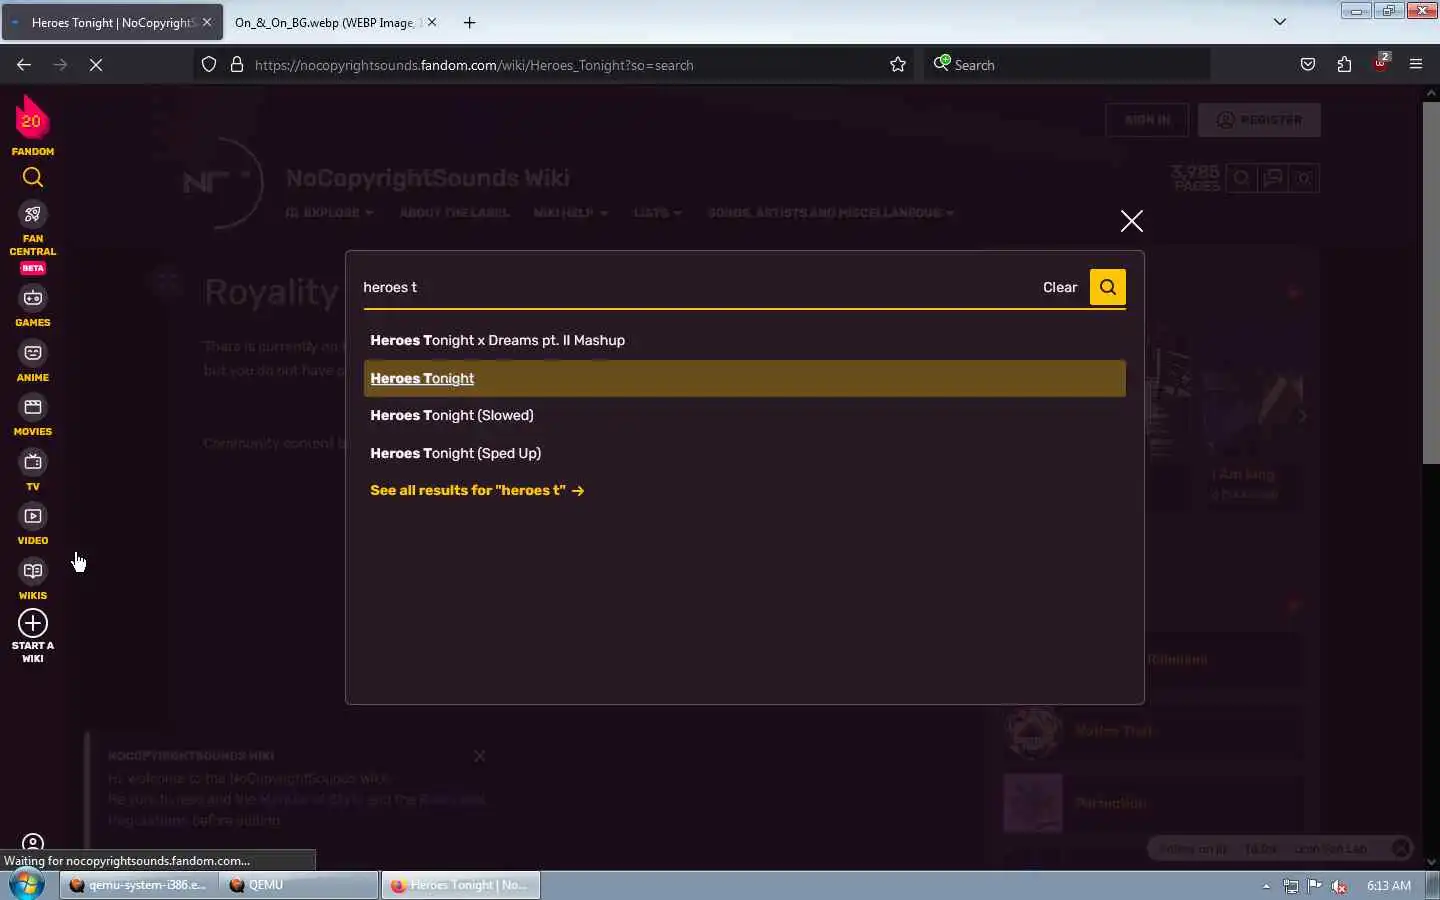The width and height of the screenshot is (1440, 900).
Task: Click the Firefox search box
Action: coord(1067,65)
